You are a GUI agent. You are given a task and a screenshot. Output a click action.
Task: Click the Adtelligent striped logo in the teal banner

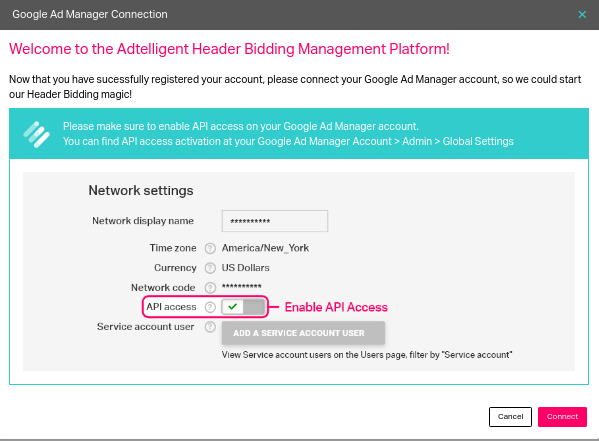[36, 134]
